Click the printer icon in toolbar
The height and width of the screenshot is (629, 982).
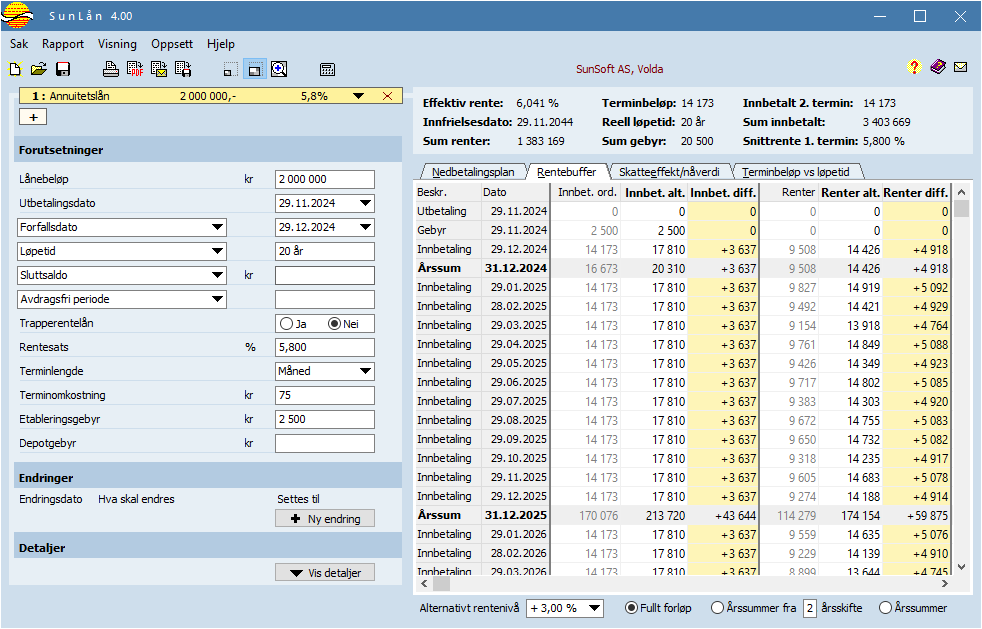111,69
